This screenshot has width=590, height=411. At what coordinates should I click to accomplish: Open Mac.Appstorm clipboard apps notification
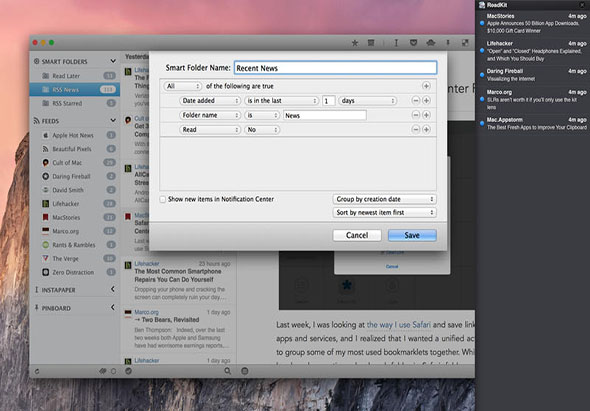533,123
